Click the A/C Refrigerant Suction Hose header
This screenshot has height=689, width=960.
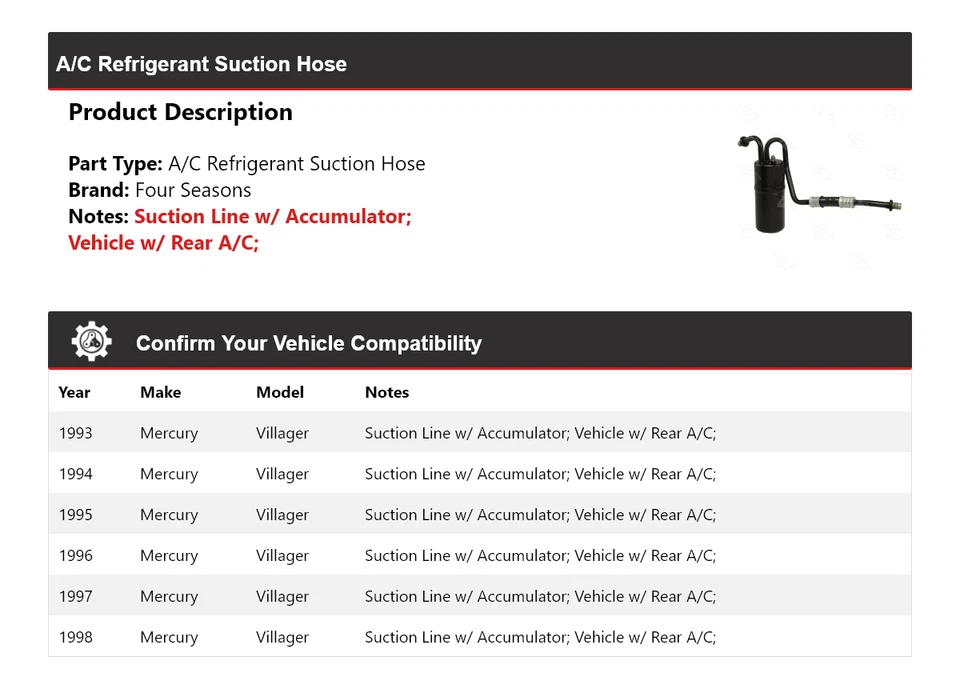click(201, 64)
